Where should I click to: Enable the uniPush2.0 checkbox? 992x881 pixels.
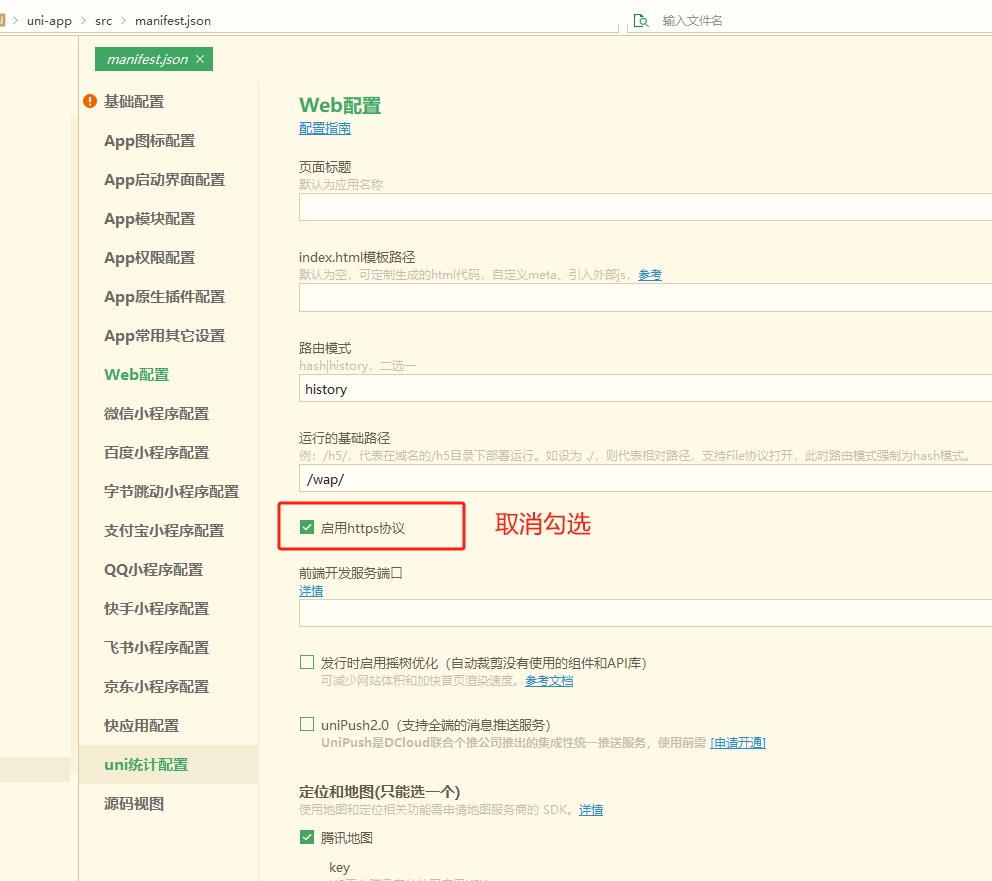[x=307, y=724]
